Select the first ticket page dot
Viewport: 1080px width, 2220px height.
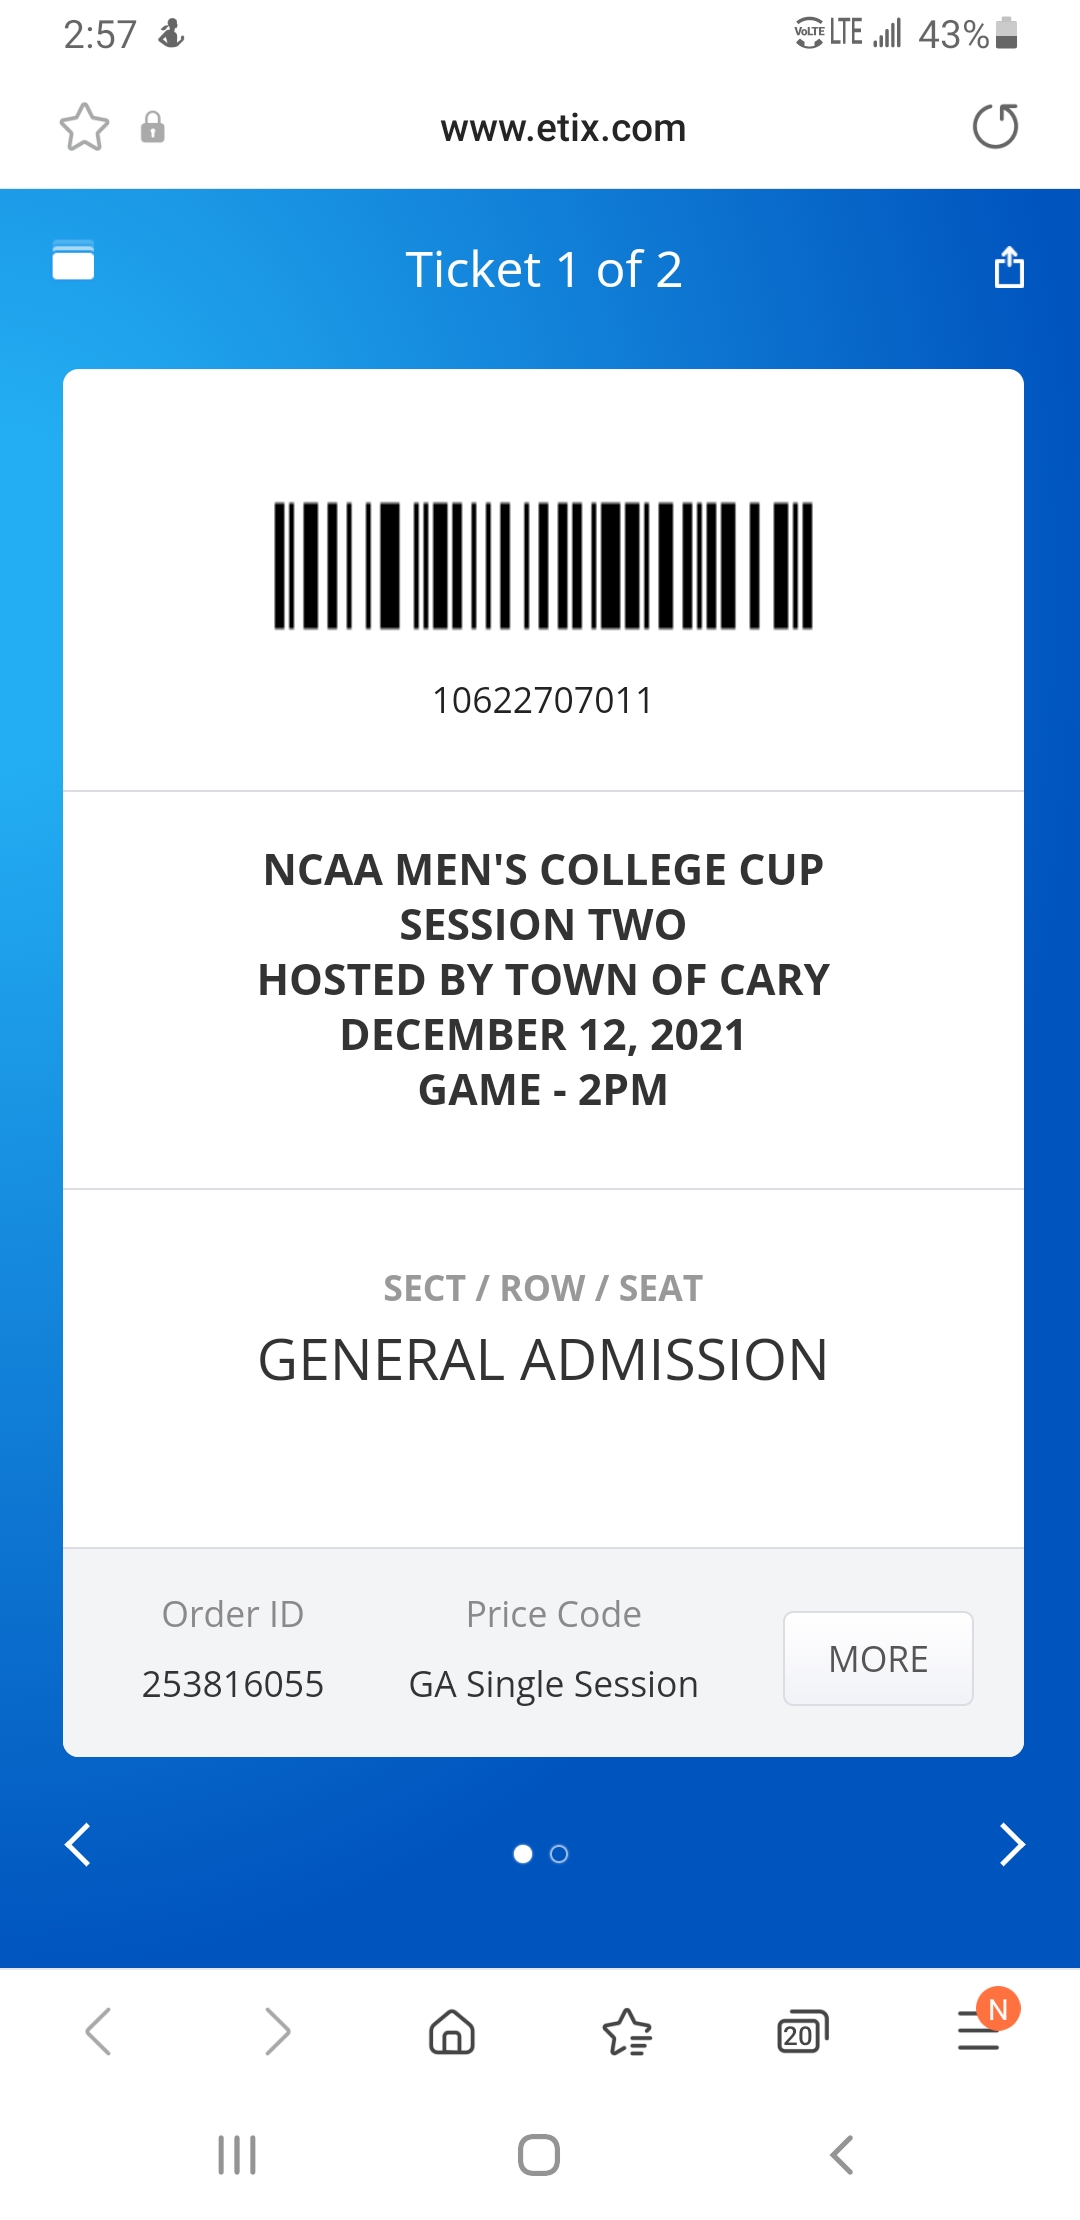pos(522,1854)
